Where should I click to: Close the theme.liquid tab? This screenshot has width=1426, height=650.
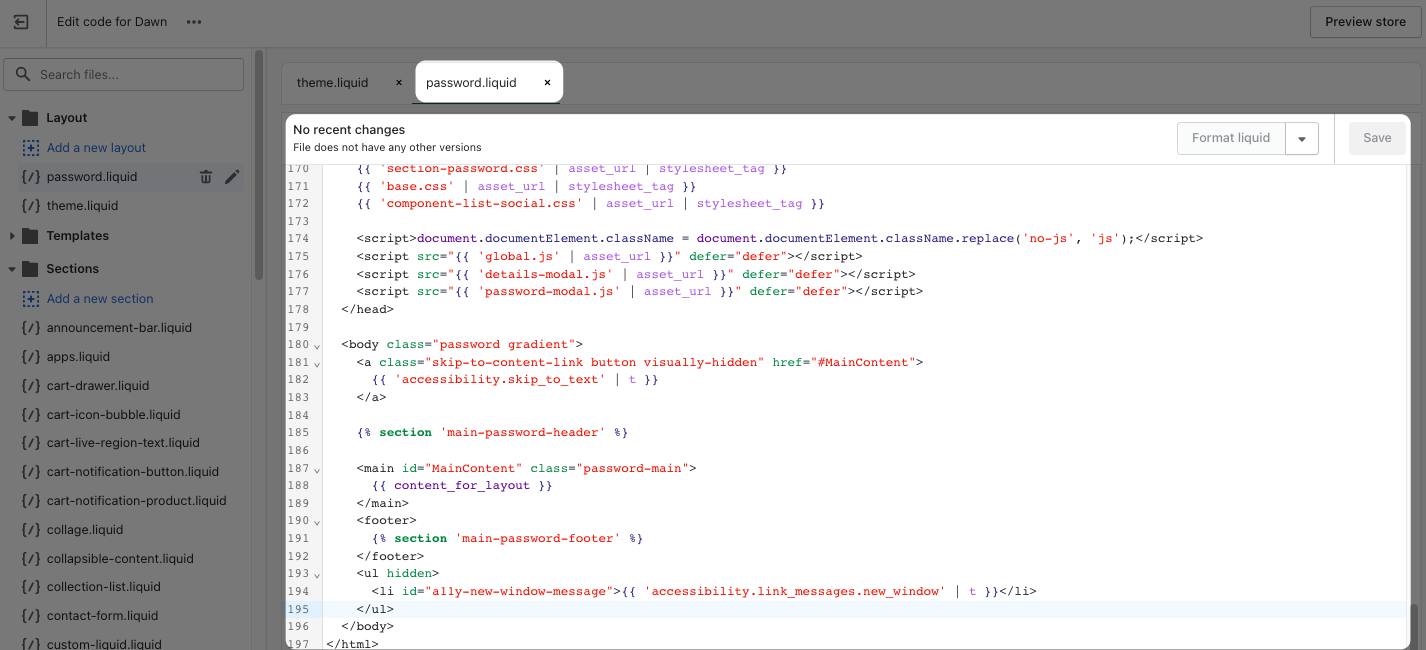click(398, 83)
